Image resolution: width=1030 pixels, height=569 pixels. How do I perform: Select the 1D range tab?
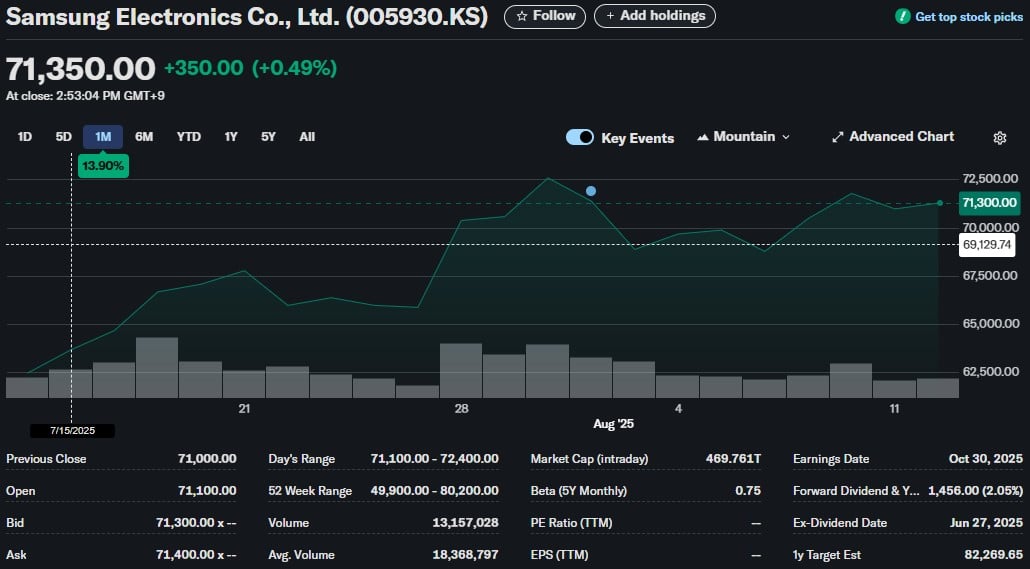pyautogui.click(x=25, y=137)
